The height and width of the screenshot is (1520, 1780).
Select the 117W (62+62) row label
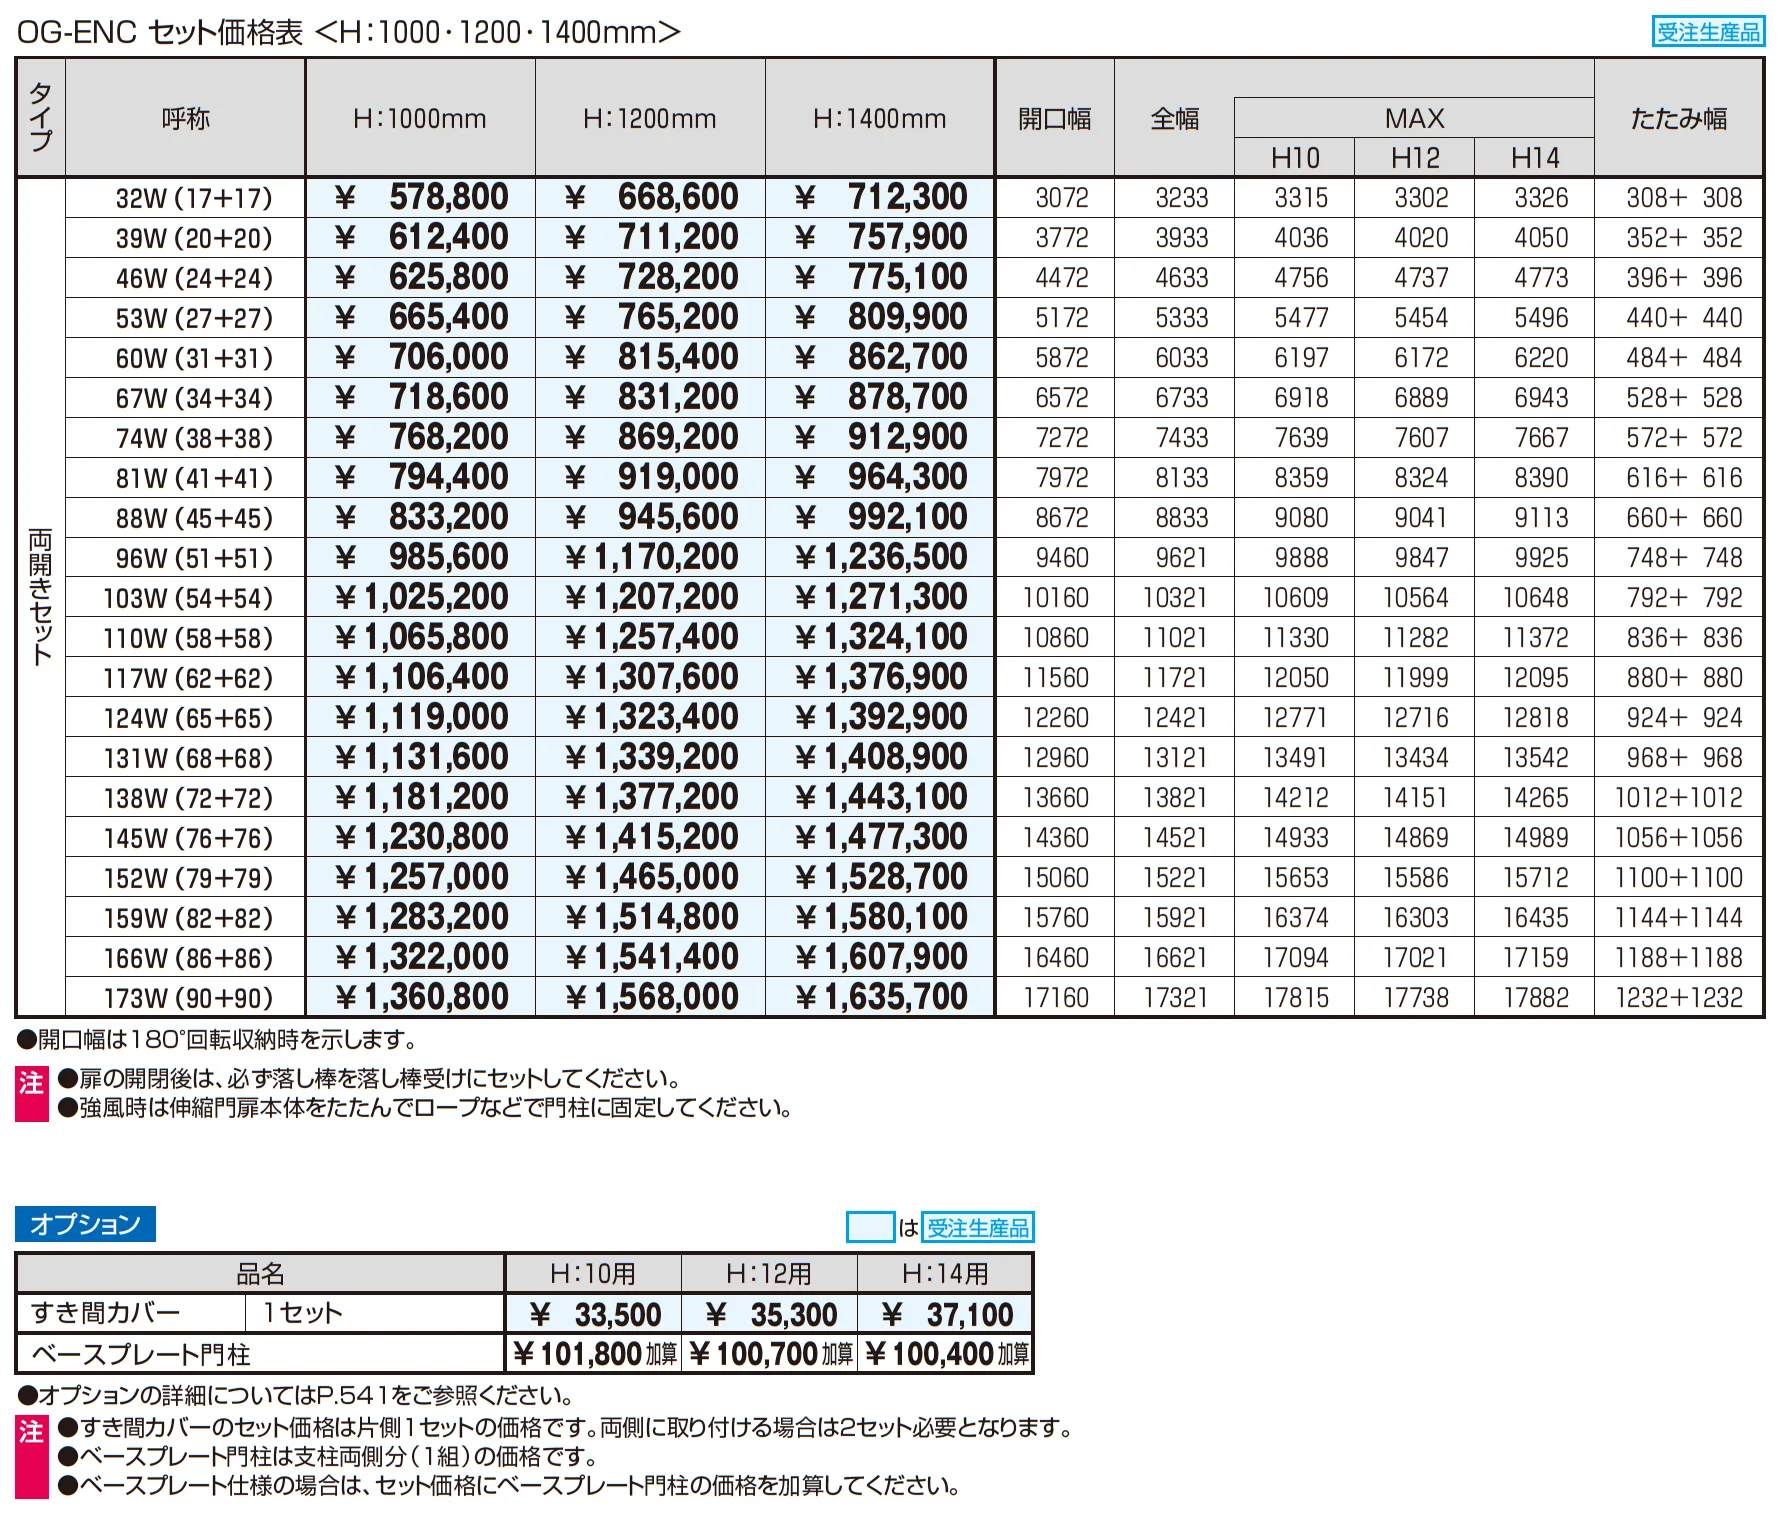(x=188, y=678)
